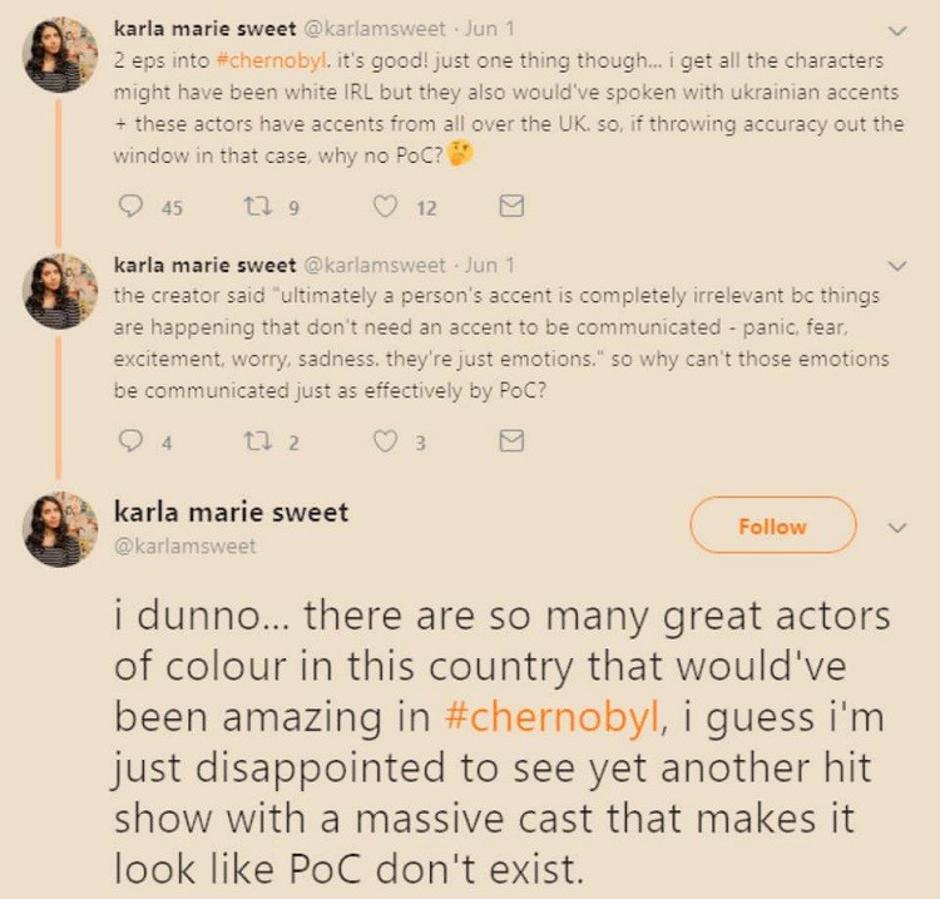940x899 pixels.
Task: Expand the second tweet's more-options arrow
Action: tap(897, 266)
